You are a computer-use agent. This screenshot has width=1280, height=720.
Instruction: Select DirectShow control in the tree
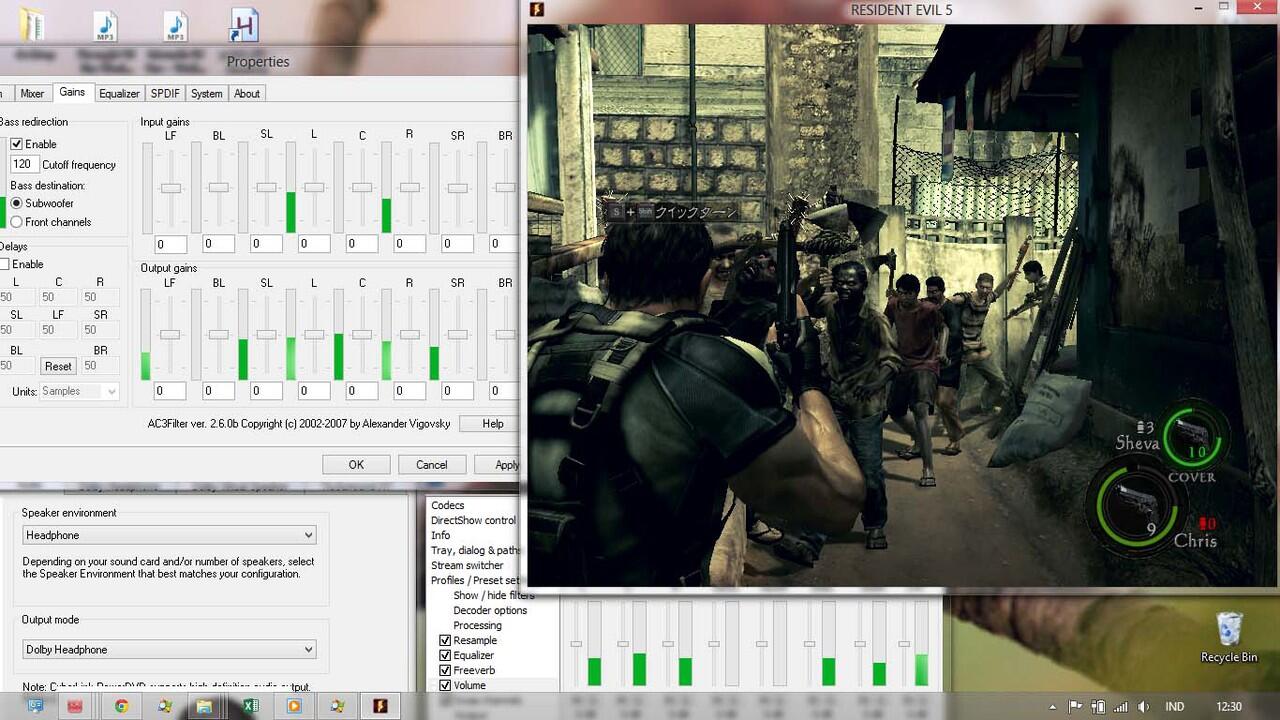tap(474, 520)
